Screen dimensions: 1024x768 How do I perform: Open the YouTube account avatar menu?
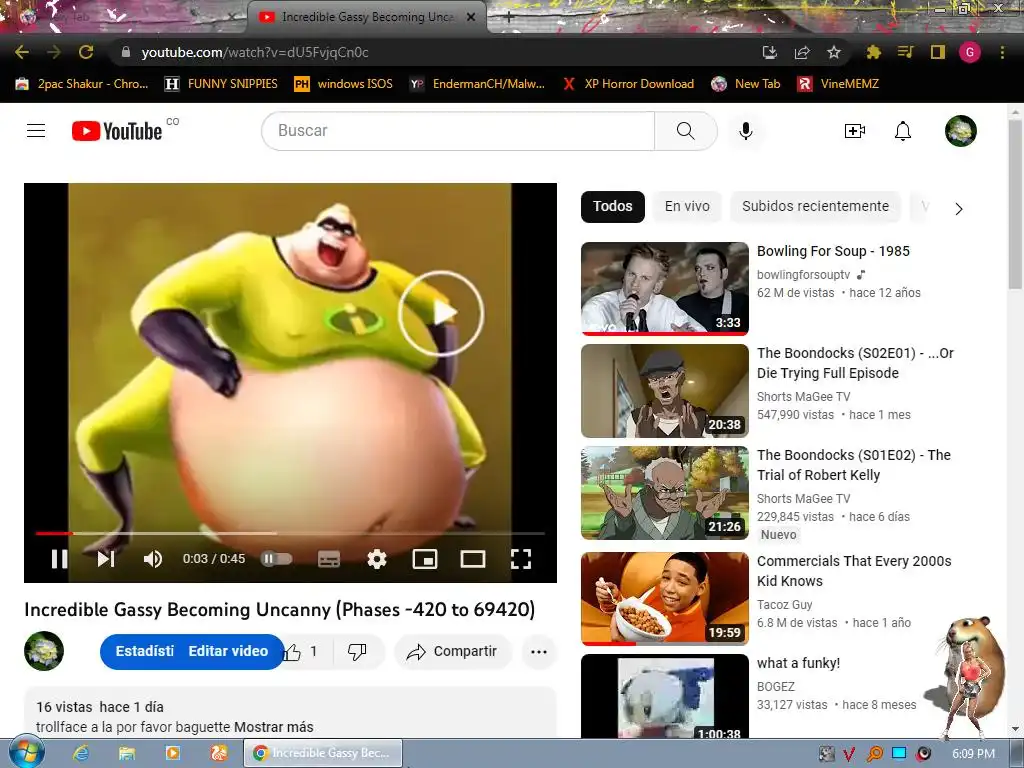(x=961, y=131)
